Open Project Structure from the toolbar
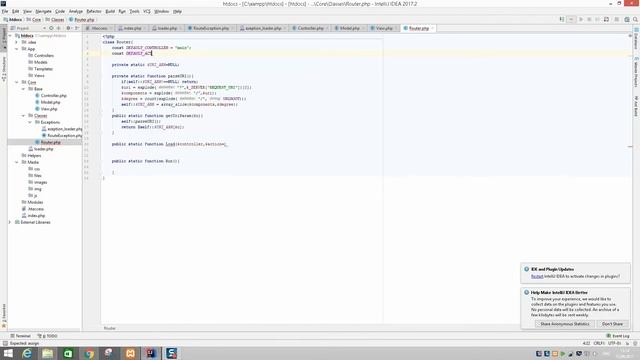The height and width of the screenshot is (360, 640). point(627,19)
